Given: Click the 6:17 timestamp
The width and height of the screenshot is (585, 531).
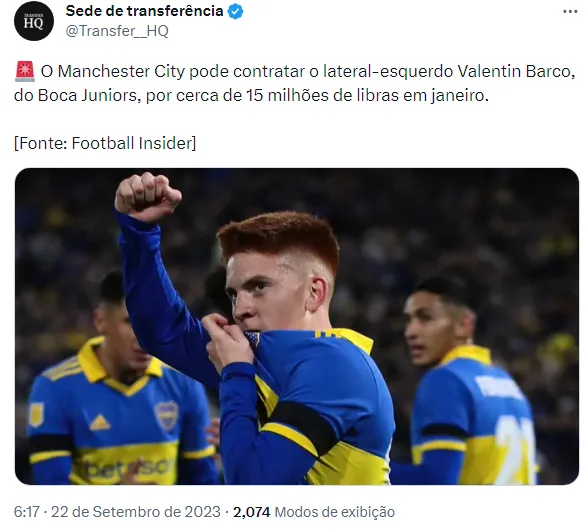Looking at the screenshot, I should pyautogui.click(x=26, y=512).
